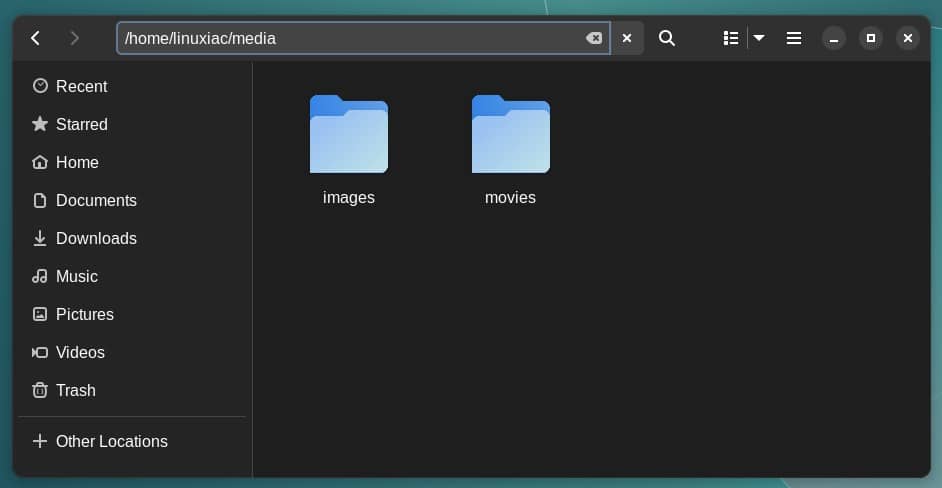Select the images folder icon
Screen dimensions: 942x488
pos(348,134)
